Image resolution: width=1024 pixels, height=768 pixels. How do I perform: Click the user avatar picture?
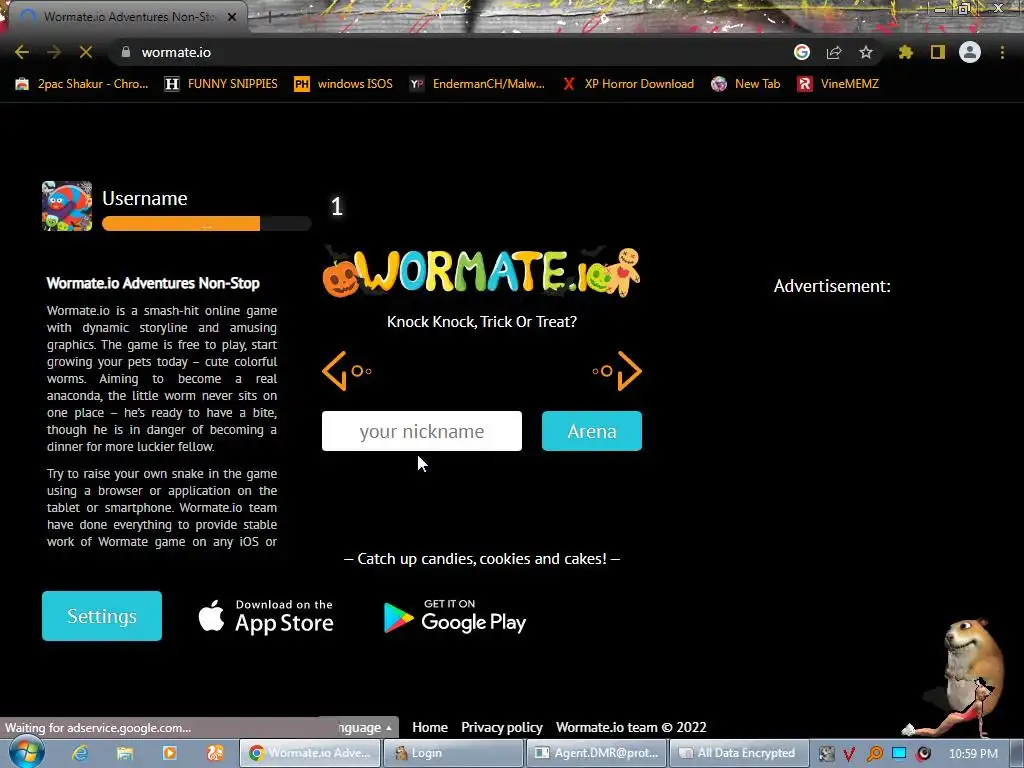coord(67,206)
